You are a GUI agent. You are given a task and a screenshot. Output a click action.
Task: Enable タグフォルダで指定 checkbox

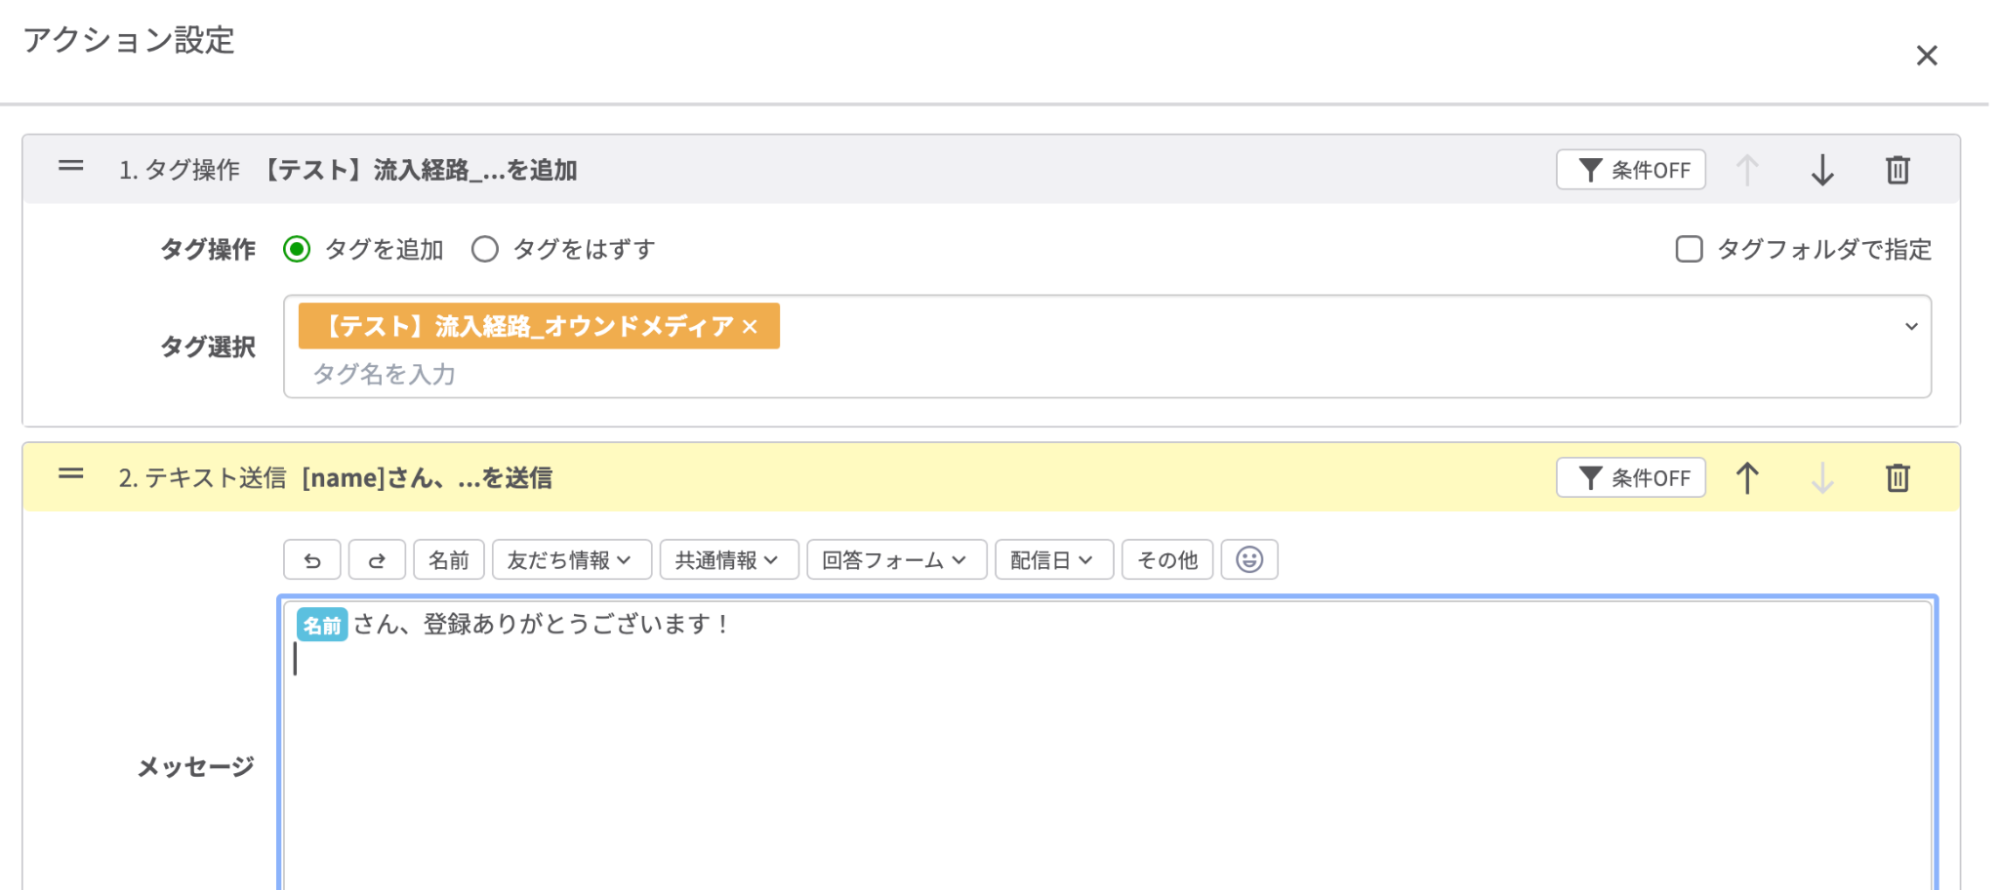(x=1689, y=249)
